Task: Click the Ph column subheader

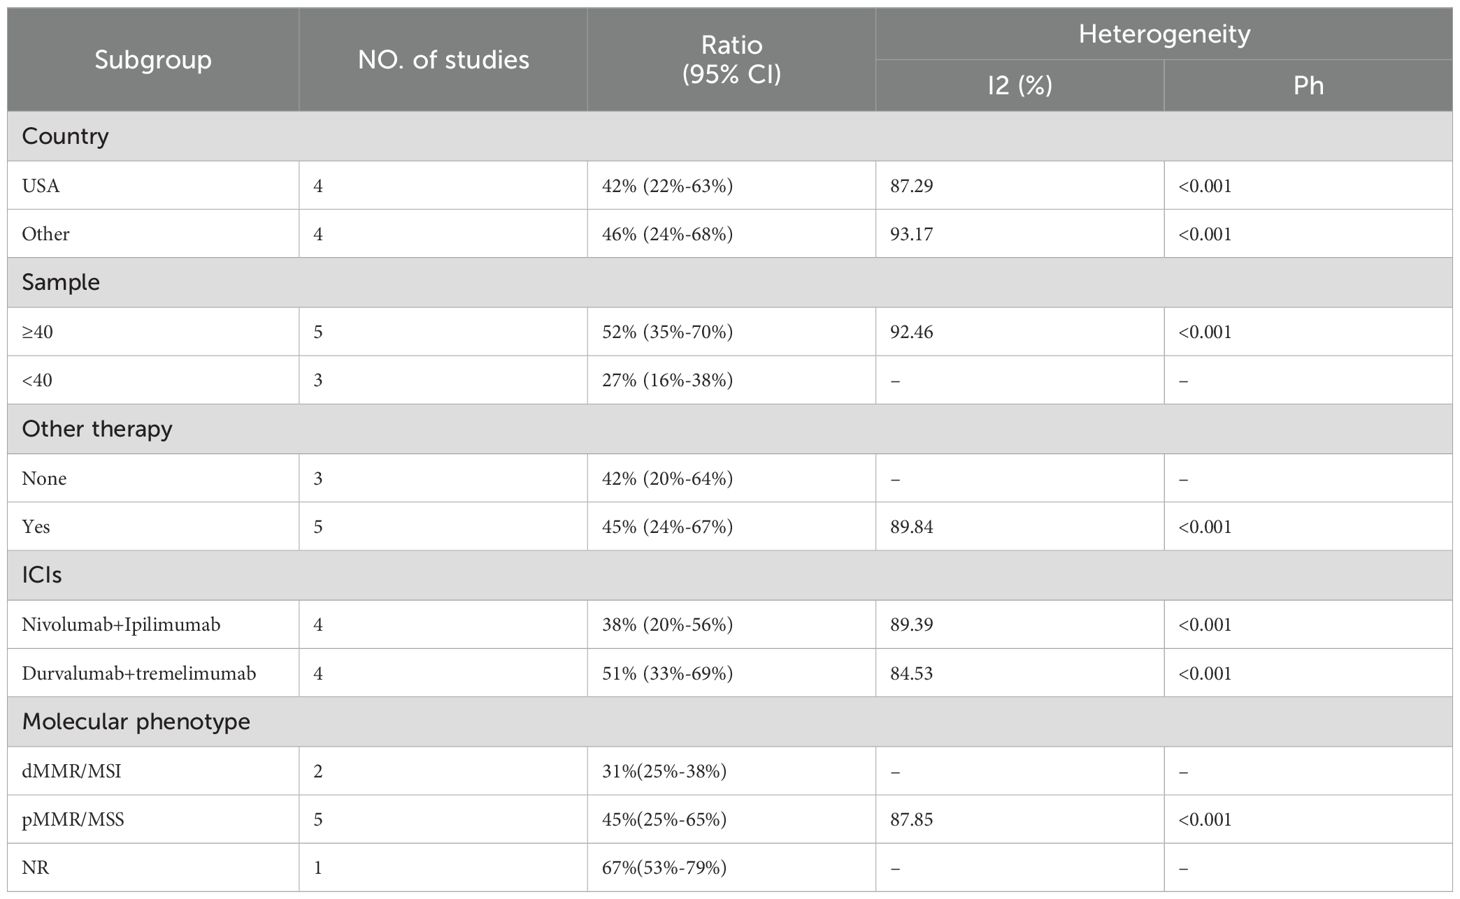Action: (1308, 85)
